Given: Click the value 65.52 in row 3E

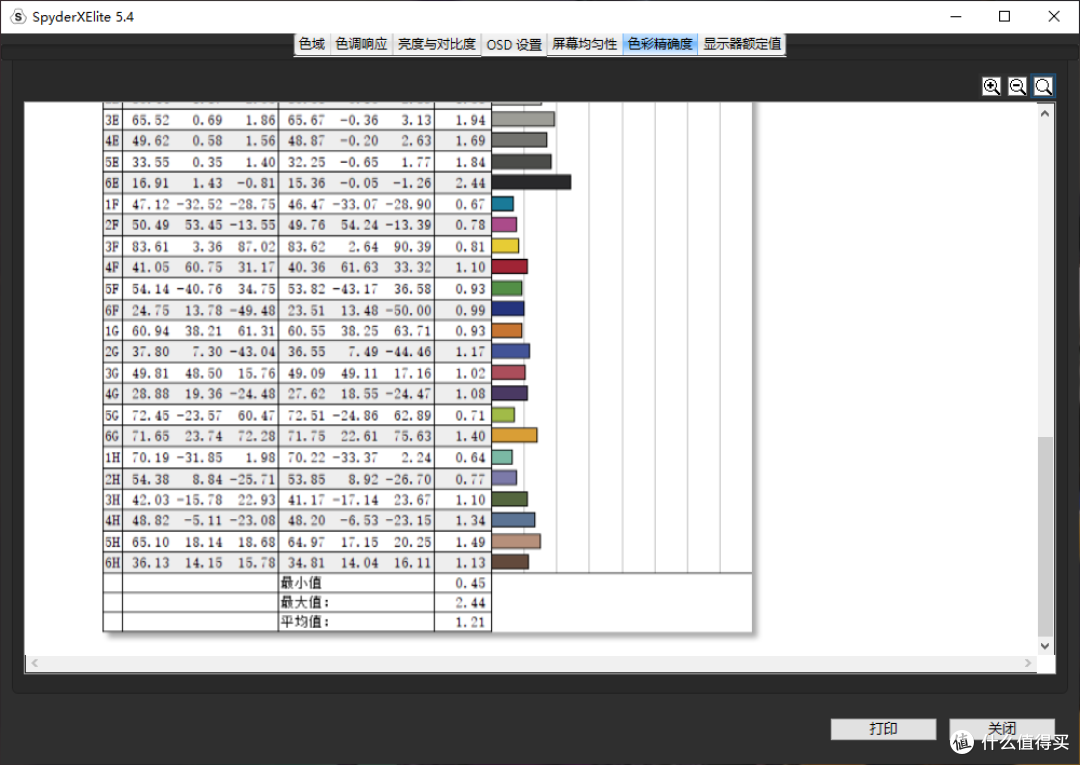Looking at the screenshot, I should (150, 120).
